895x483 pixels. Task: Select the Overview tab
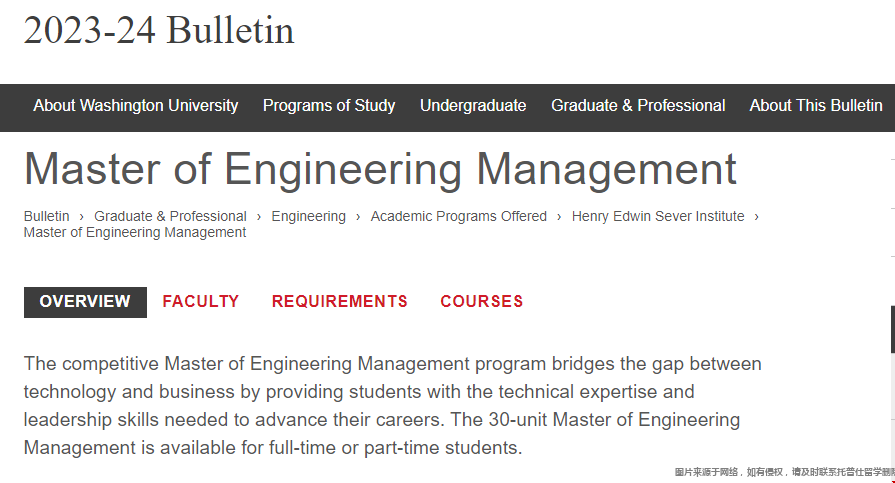coord(85,302)
